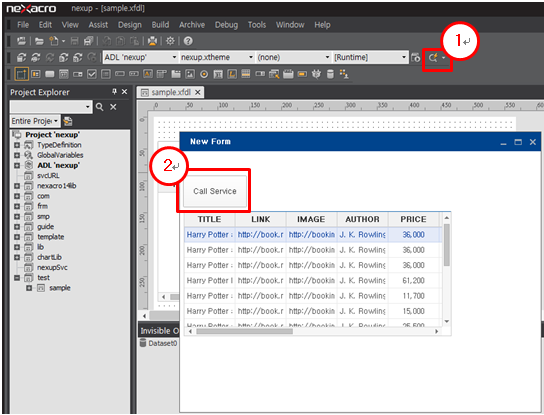Expand the sample tree node
Screen dimensions: 544x415
click(x=29, y=288)
